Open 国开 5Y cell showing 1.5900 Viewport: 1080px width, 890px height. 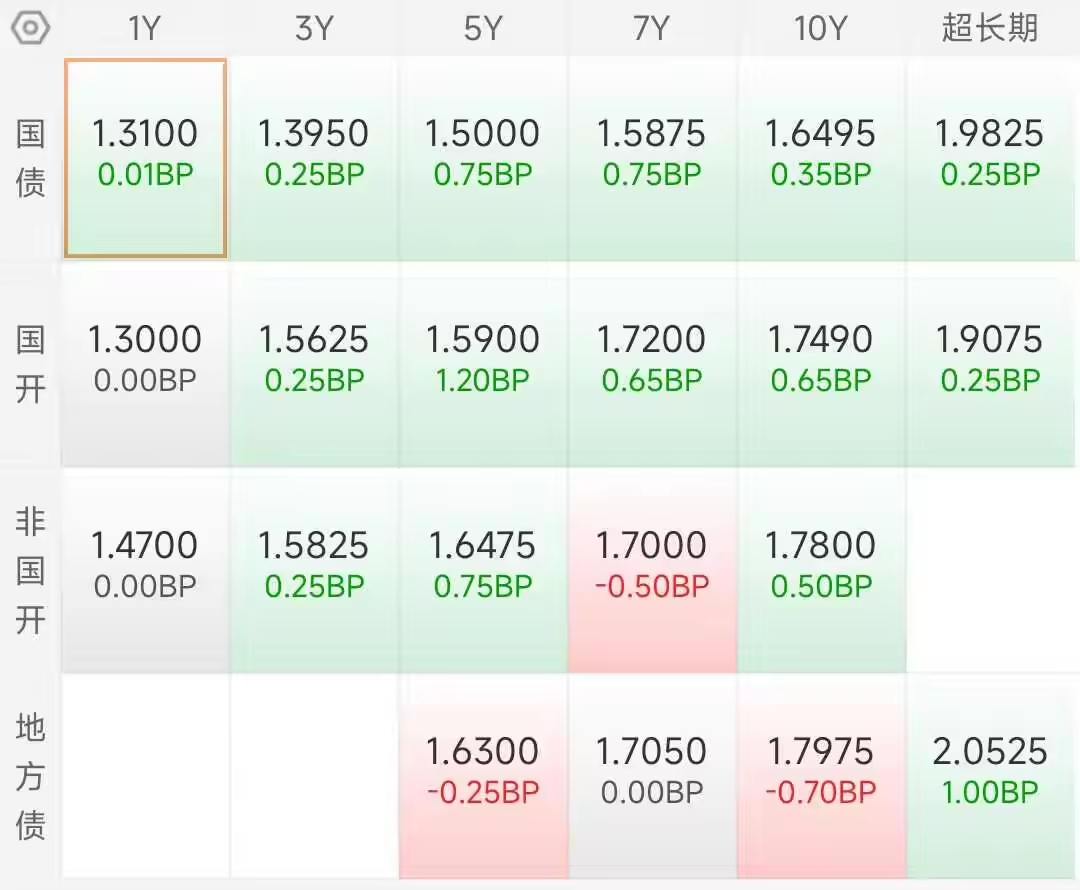[x=483, y=364]
